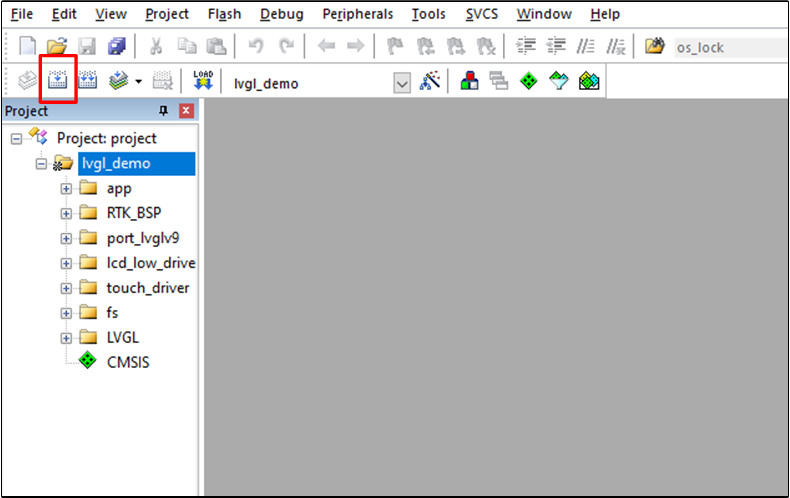
Task: Collapse the lvgl_demo target node
Action: (41, 164)
